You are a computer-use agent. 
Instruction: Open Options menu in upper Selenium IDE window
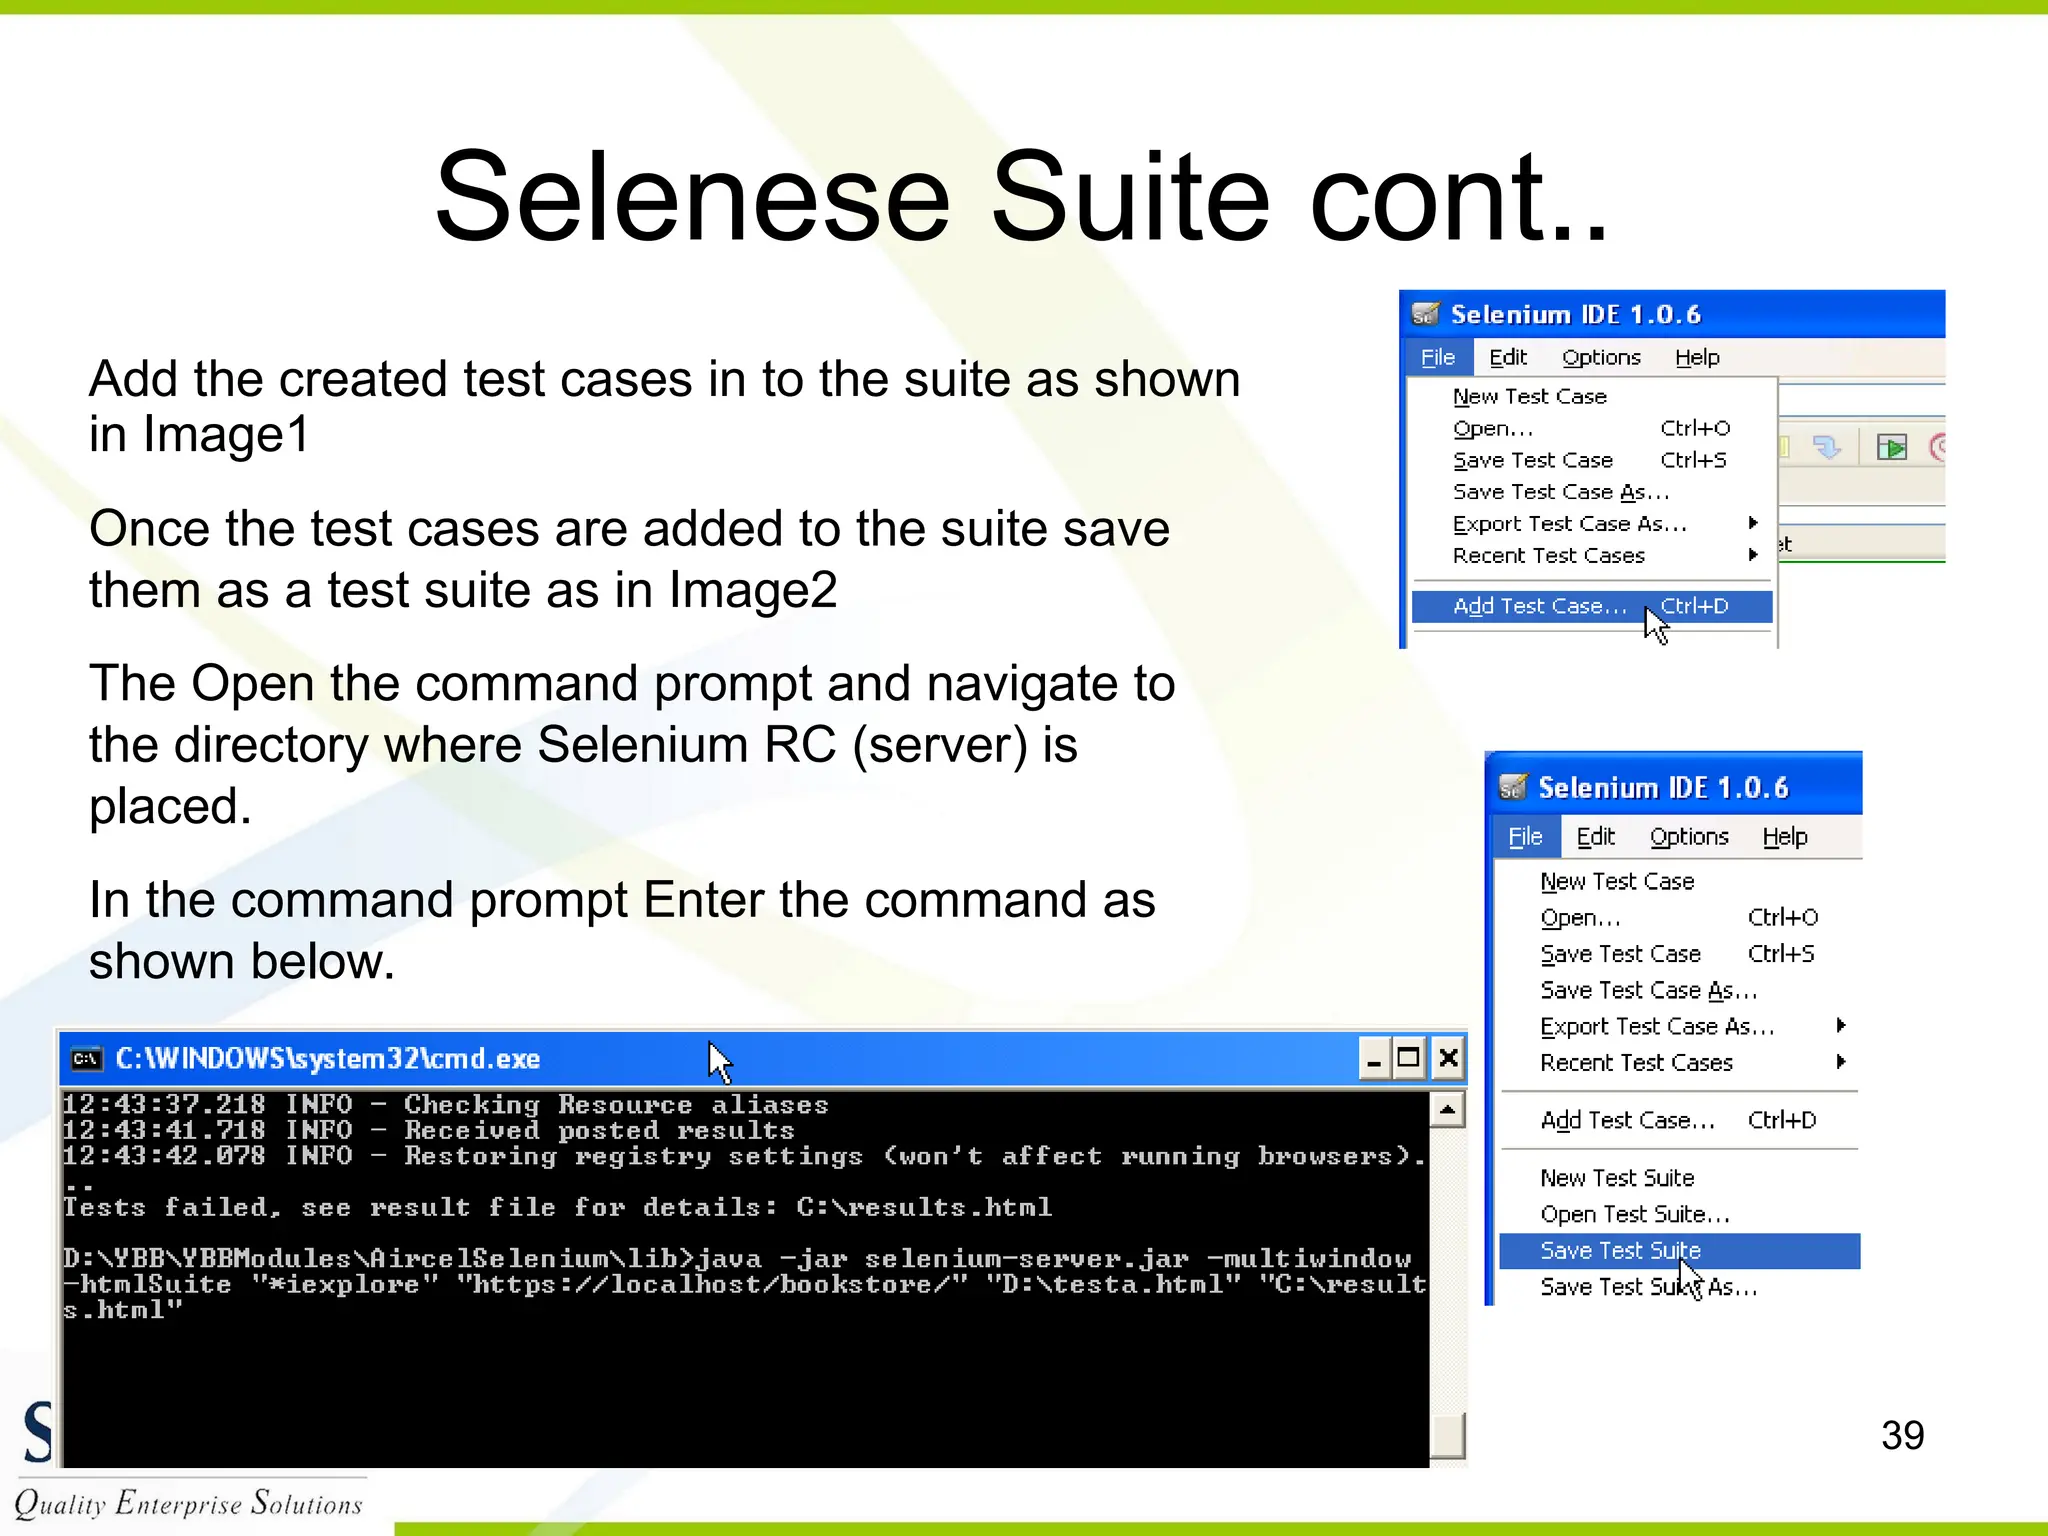tap(1601, 357)
